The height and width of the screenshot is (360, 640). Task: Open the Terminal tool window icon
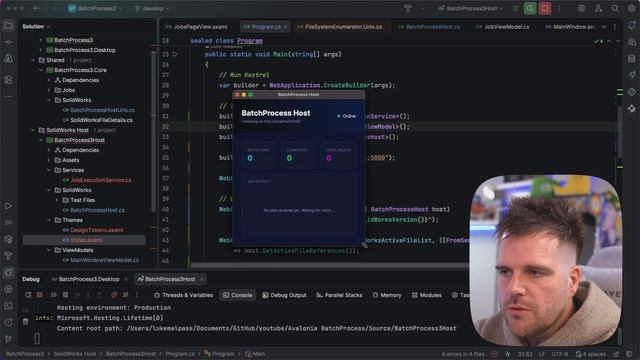[x=8, y=306]
